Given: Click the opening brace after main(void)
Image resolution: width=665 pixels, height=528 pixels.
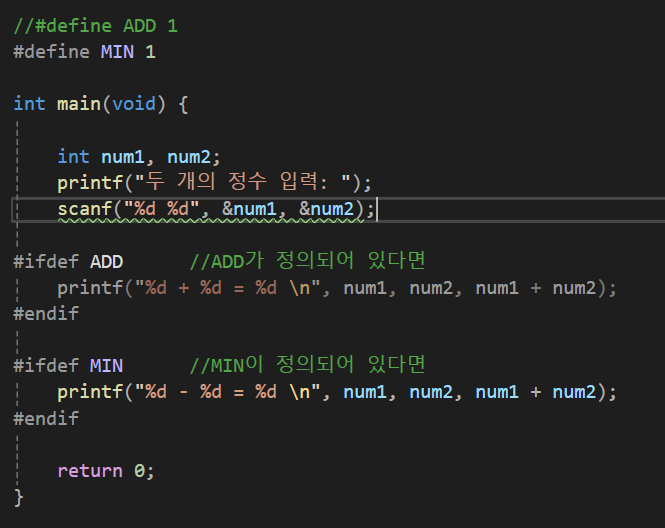Looking at the screenshot, I should tap(183, 105).
